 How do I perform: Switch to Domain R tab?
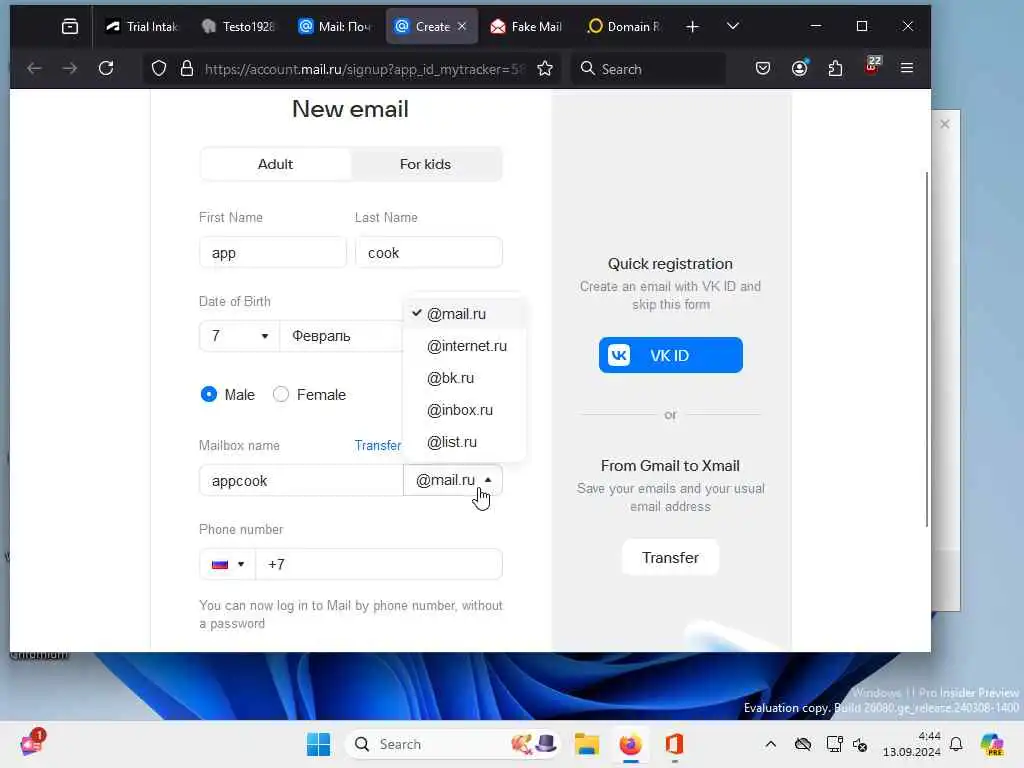(624, 27)
